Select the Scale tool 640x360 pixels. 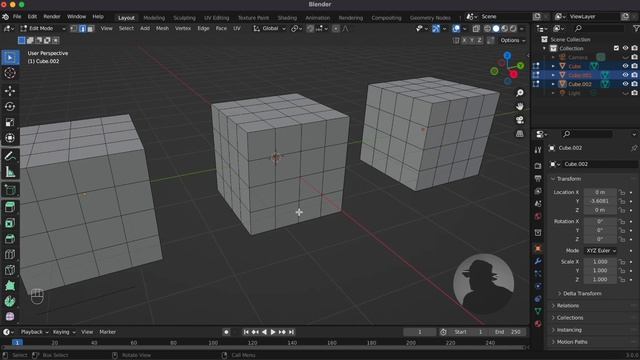pos(10,122)
